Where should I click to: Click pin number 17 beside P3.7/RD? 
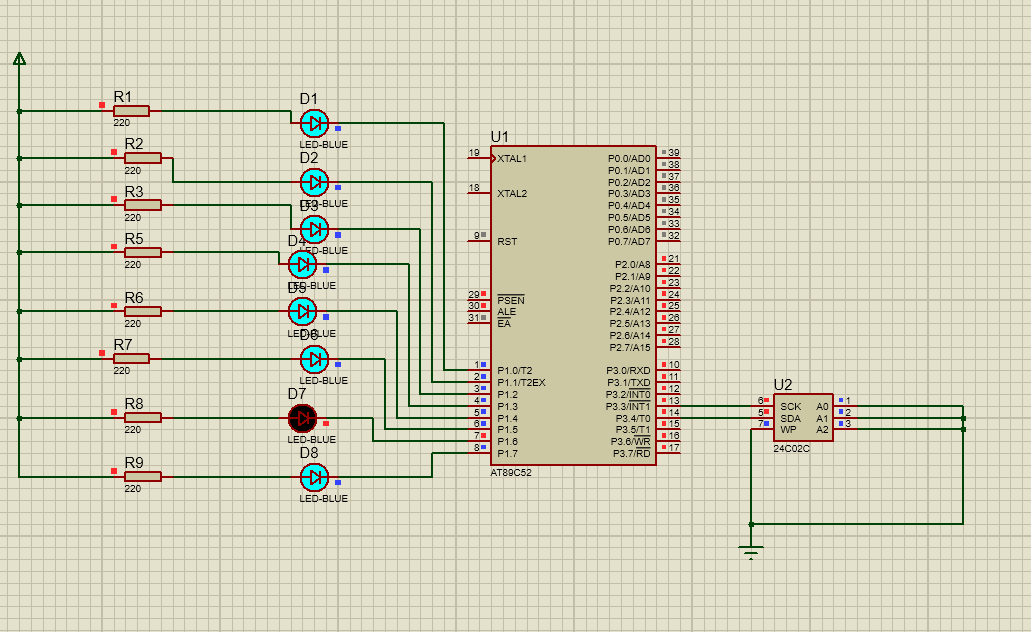tap(674, 448)
